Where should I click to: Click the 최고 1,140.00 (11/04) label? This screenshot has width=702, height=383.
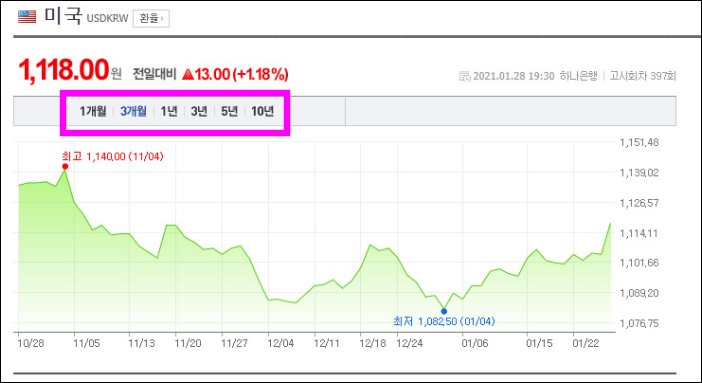coord(112,156)
